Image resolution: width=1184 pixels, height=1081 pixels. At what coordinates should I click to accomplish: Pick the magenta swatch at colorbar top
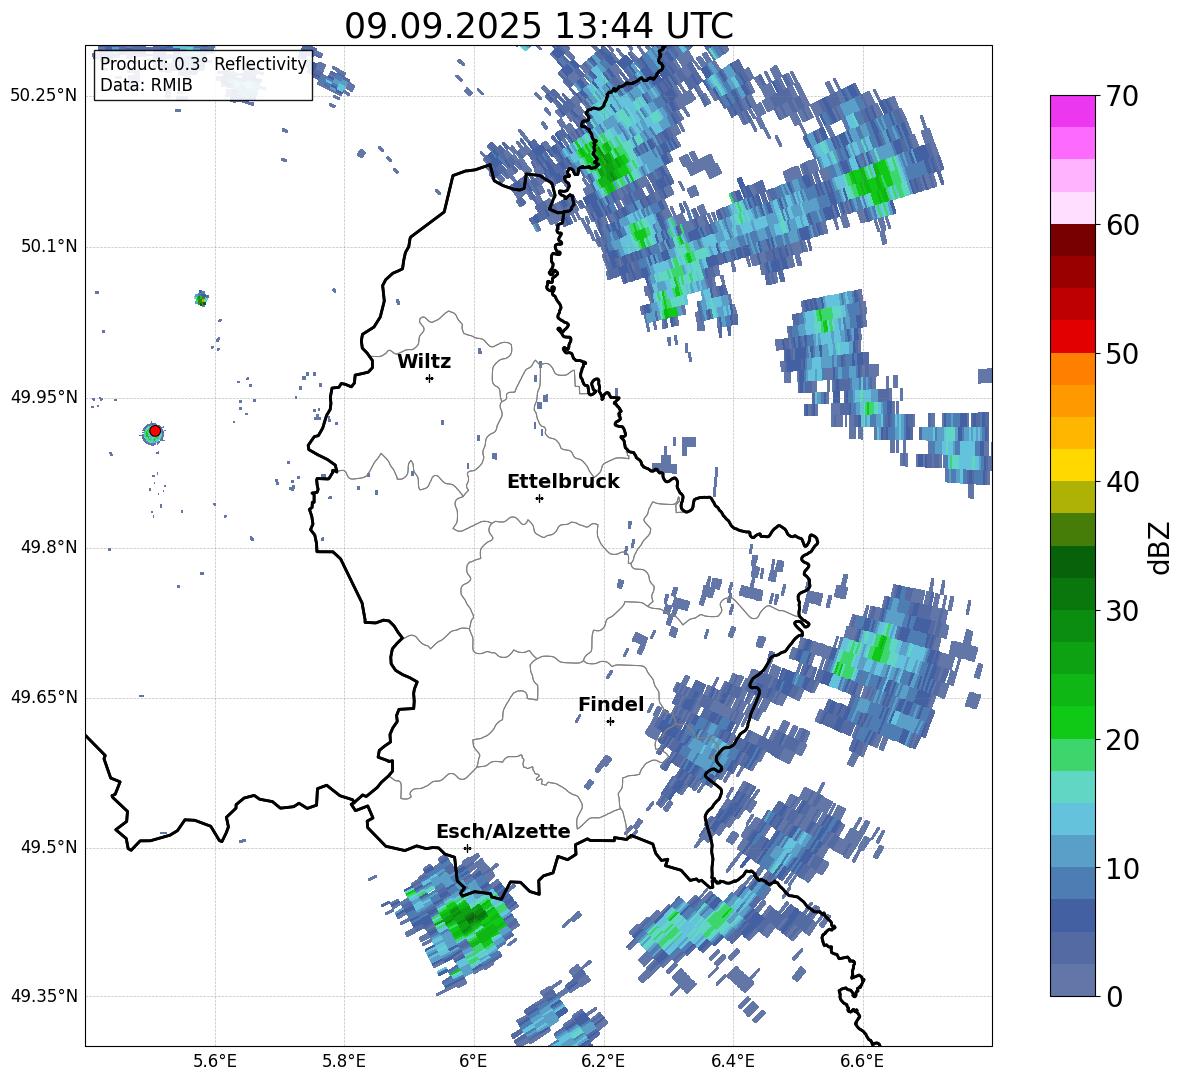[x=1072, y=111]
